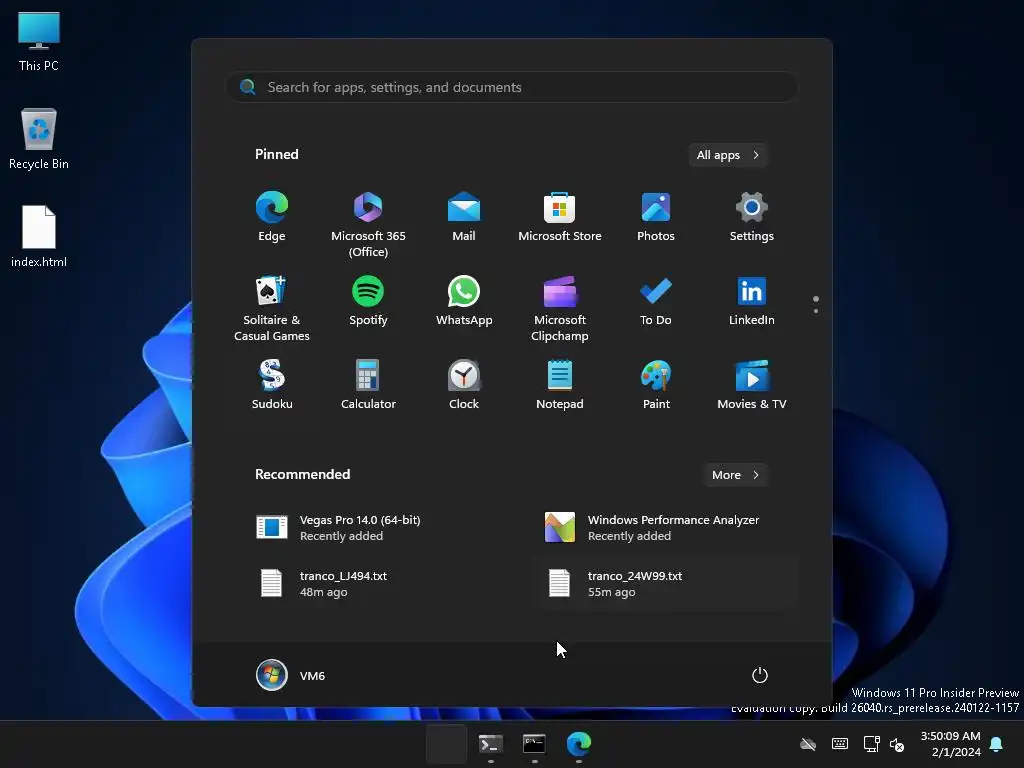This screenshot has height=768, width=1024.
Task: Switch to Command Prompt in taskbar
Action: pyautogui.click(x=534, y=744)
